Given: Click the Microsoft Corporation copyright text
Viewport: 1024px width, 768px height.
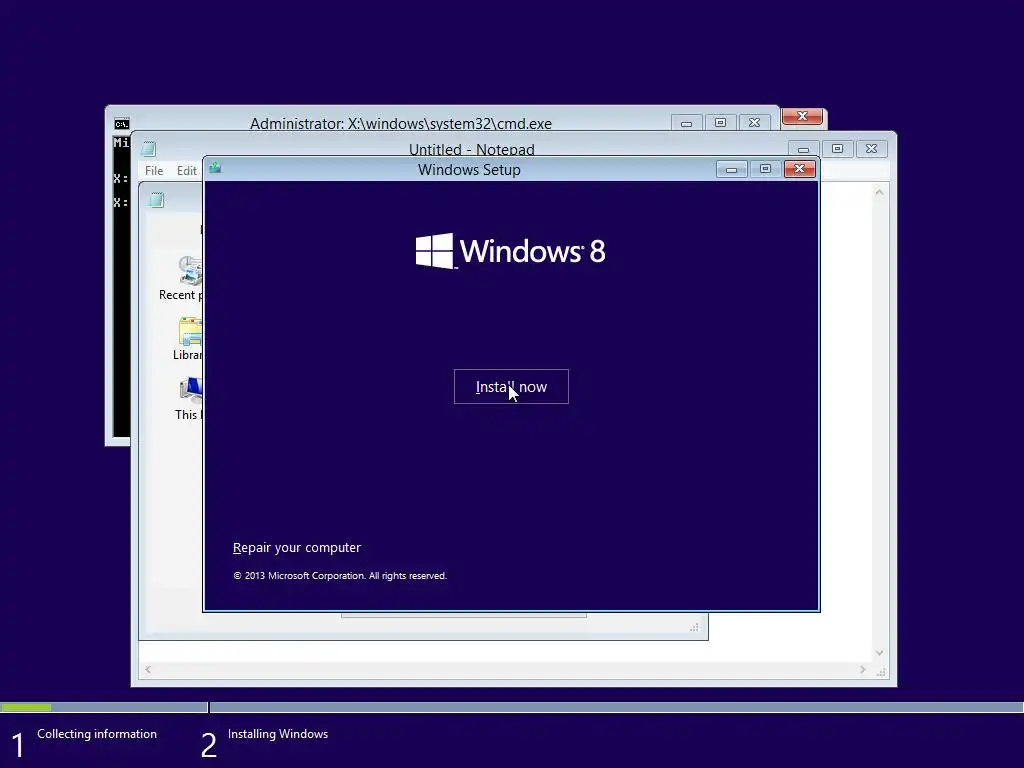Looking at the screenshot, I should click(340, 576).
